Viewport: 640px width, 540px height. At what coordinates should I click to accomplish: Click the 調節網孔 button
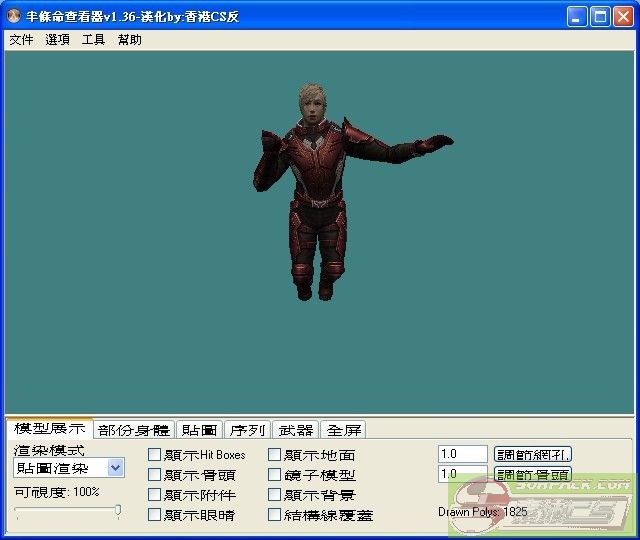coord(534,454)
